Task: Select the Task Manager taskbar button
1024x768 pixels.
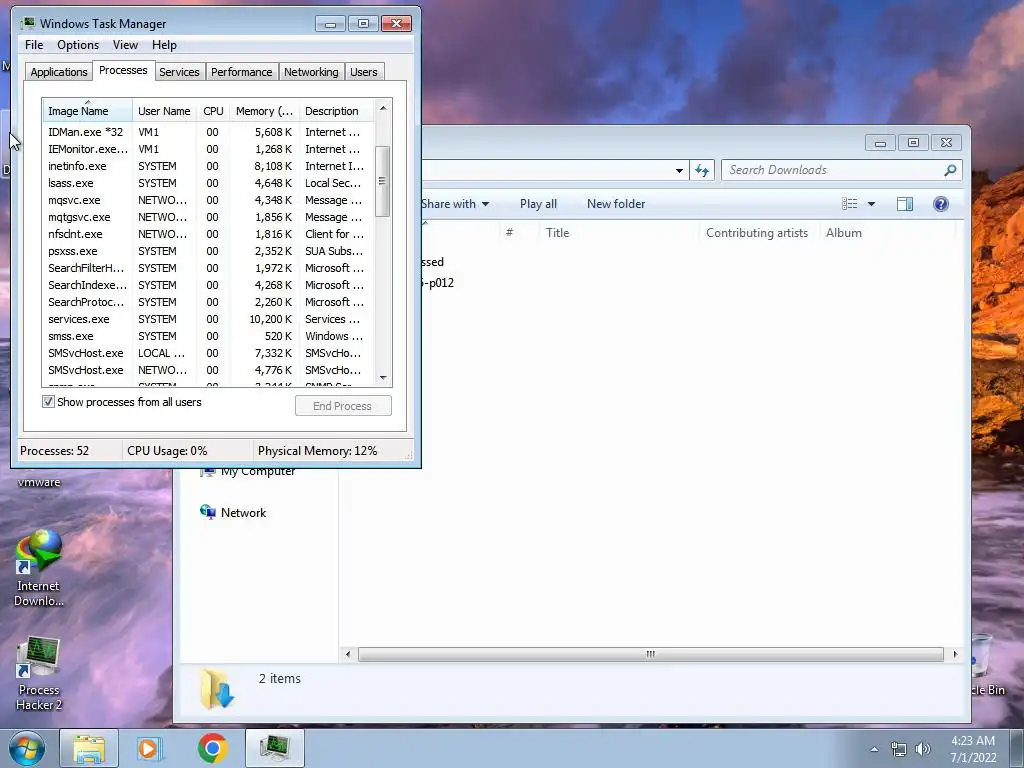Action: (x=275, y=748)
